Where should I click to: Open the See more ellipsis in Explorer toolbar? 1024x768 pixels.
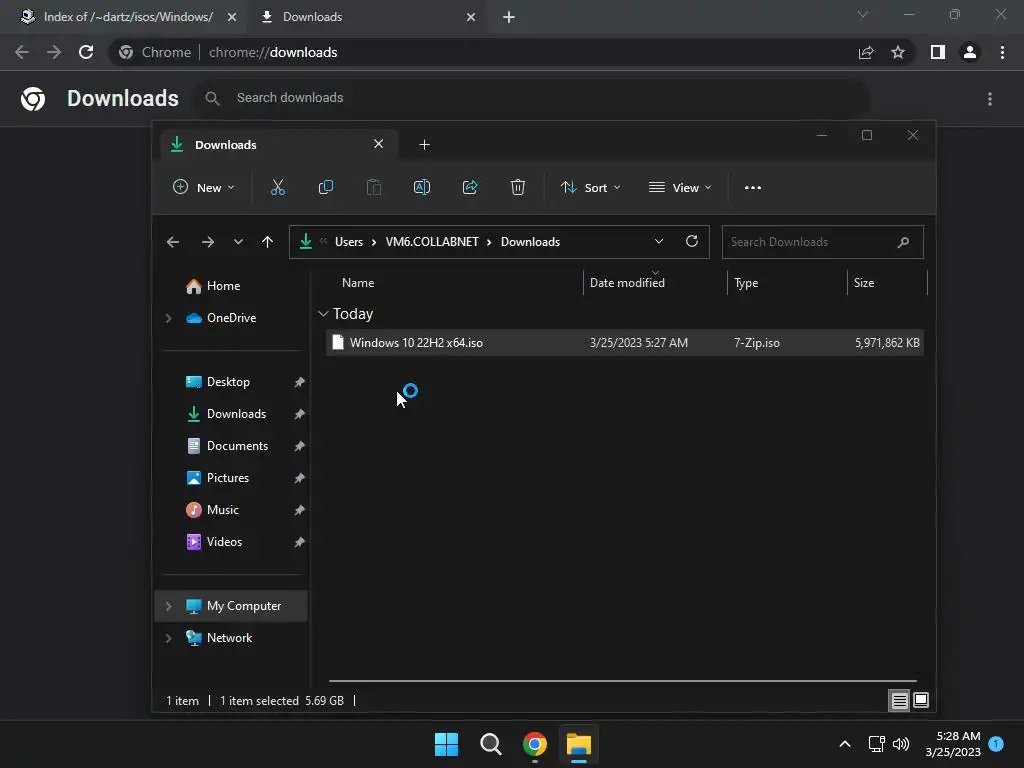click(x=753, y=187)
